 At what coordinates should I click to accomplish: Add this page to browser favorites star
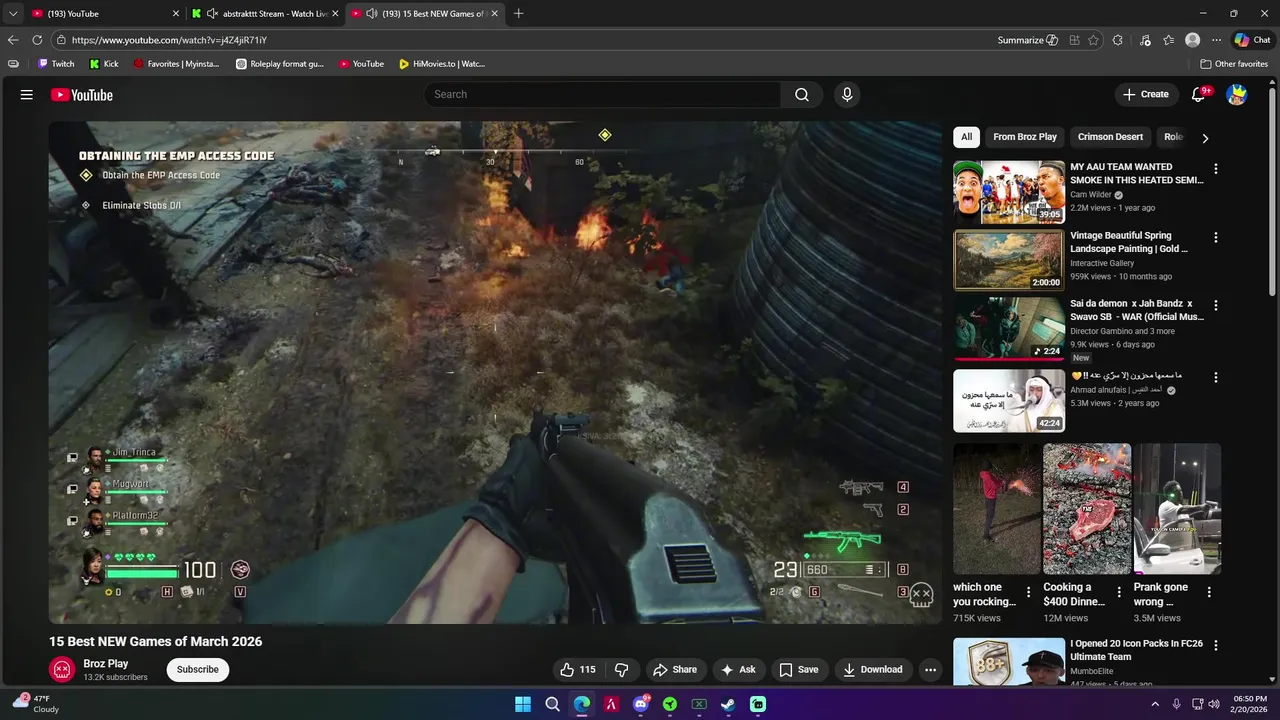pyautogui.click(x=1093, y=40)
